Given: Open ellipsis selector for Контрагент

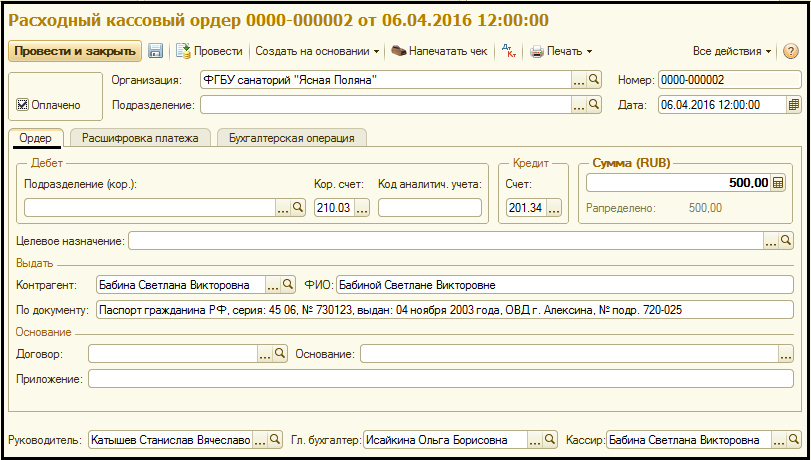Looking at the screenshot, I should [x=273, y=285].
